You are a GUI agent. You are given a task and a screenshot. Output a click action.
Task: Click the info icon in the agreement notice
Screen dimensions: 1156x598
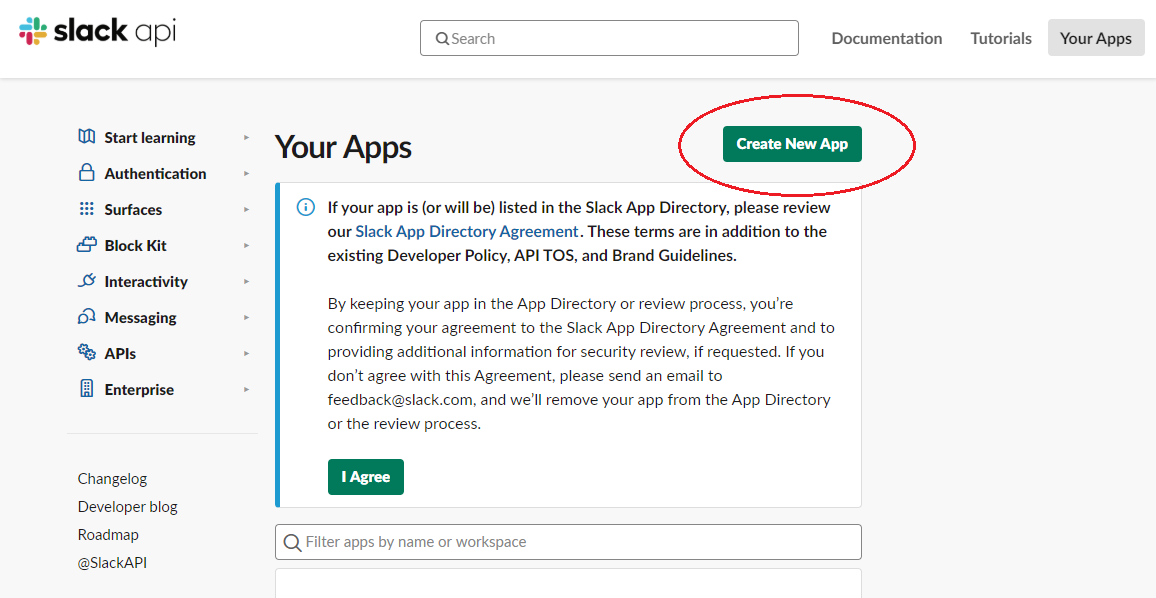305,207
